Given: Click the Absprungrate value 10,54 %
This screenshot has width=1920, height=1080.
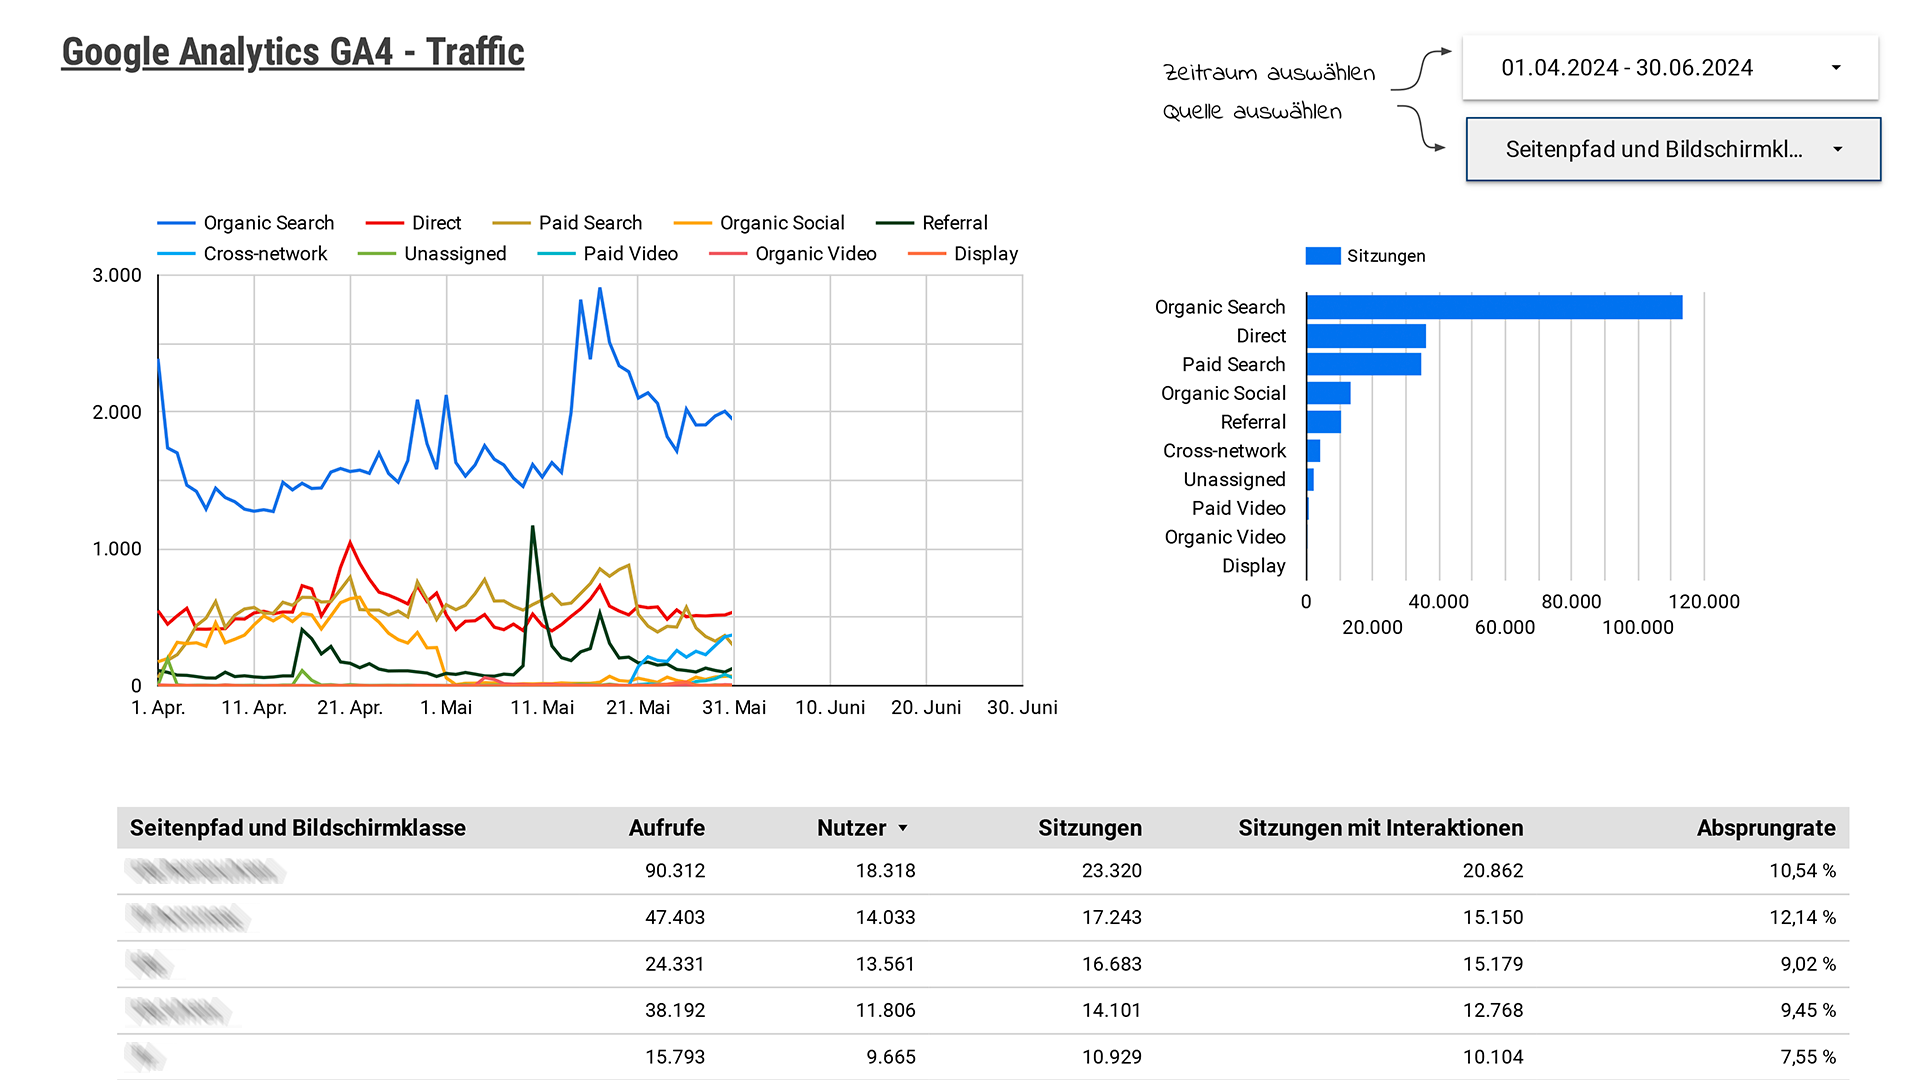Looking at the screenshot, I should click(x=1802, y=871).
